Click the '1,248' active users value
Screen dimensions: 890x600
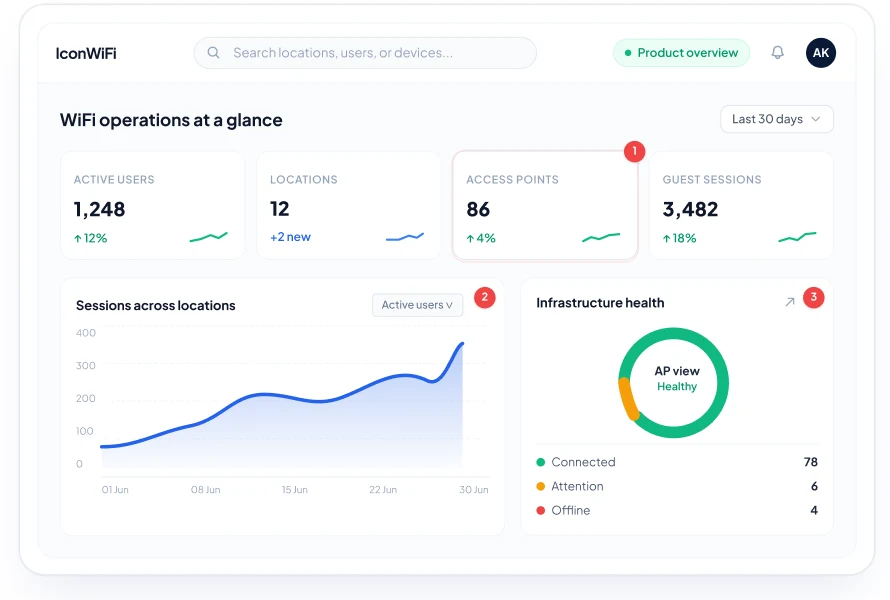tap(99, 209)
